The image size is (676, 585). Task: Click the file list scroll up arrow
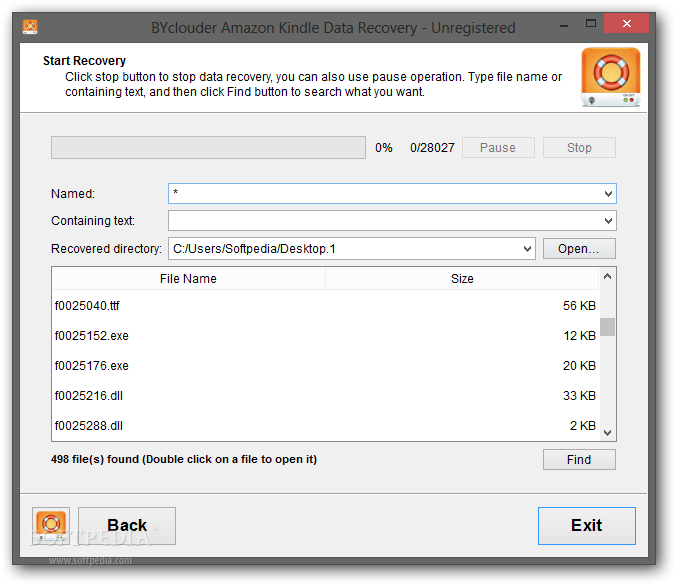(607, 277)
